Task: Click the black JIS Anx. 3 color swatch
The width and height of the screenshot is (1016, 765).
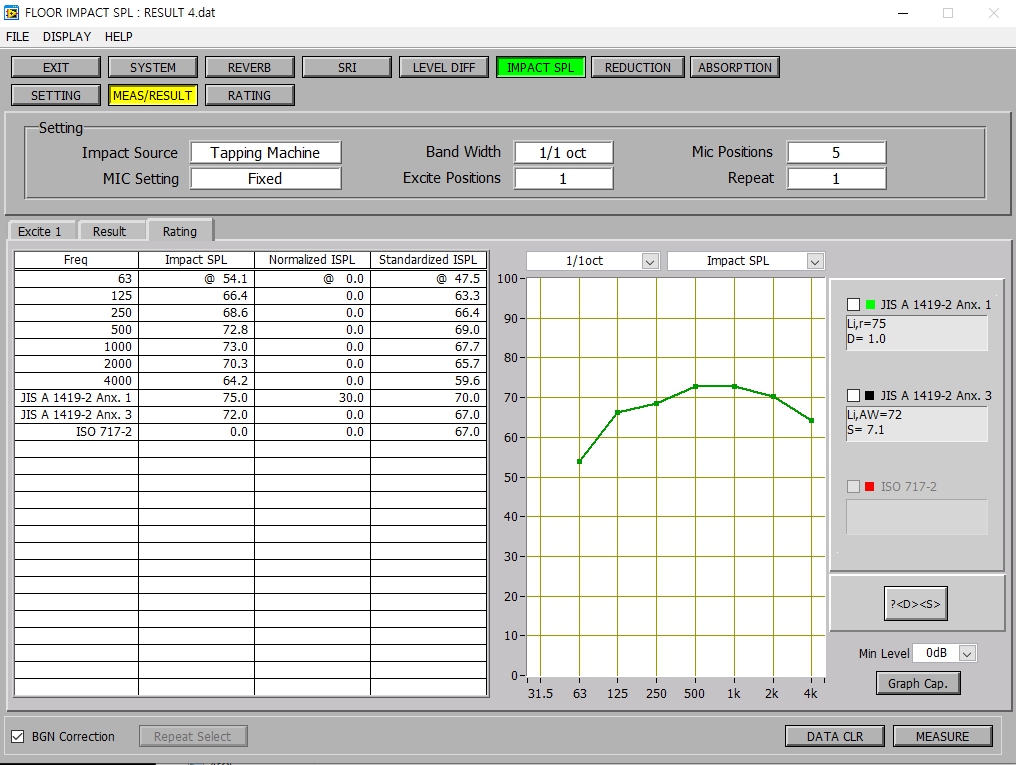Action: coord(870,395)
